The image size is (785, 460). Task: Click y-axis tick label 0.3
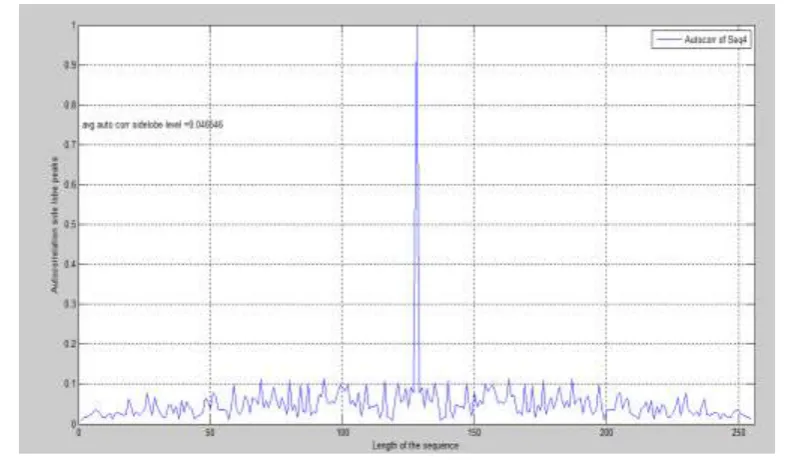[x=70, y=304]
